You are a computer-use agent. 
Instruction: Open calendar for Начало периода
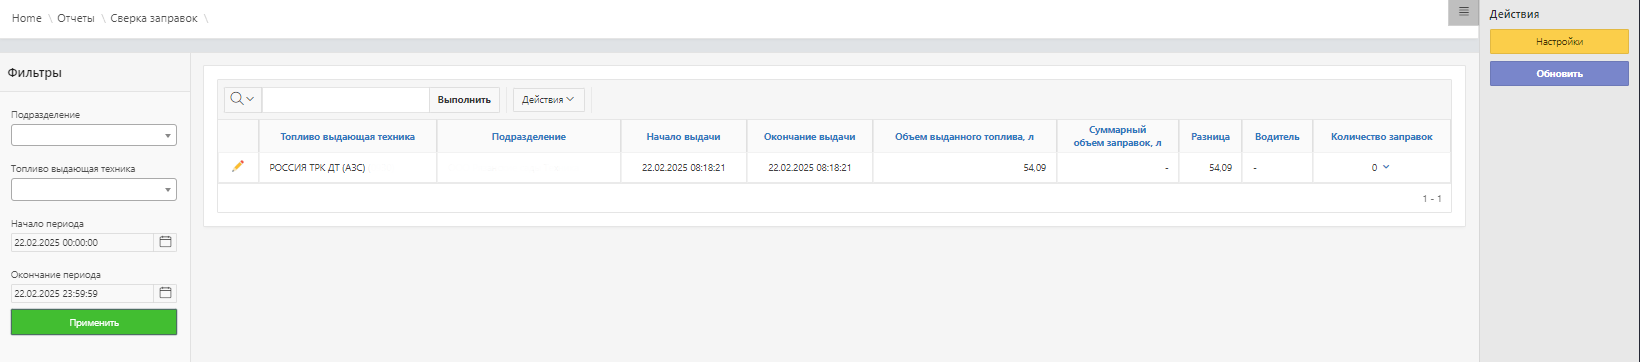click(x=166, y=242)
